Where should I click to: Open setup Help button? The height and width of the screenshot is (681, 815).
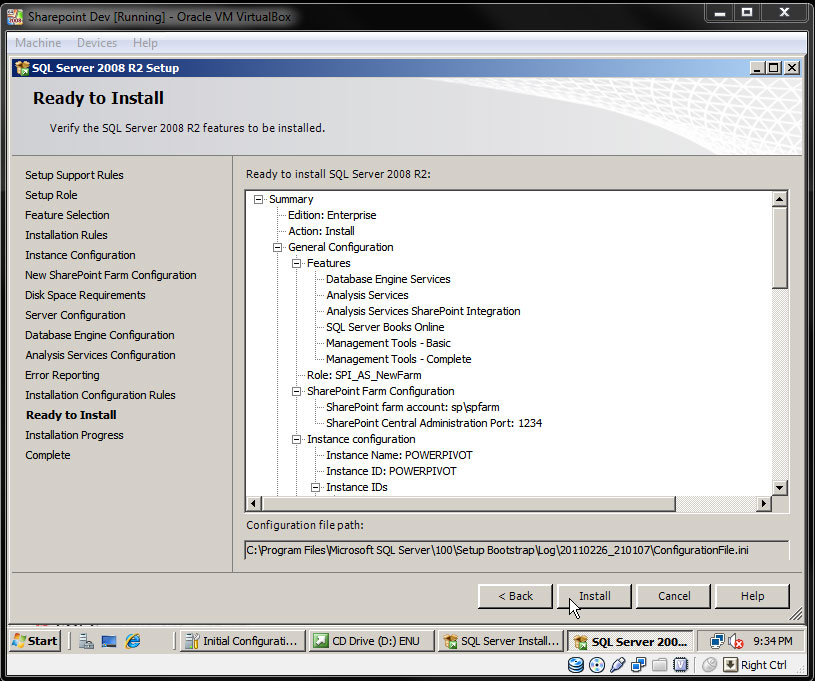click(x=752, y=596)
